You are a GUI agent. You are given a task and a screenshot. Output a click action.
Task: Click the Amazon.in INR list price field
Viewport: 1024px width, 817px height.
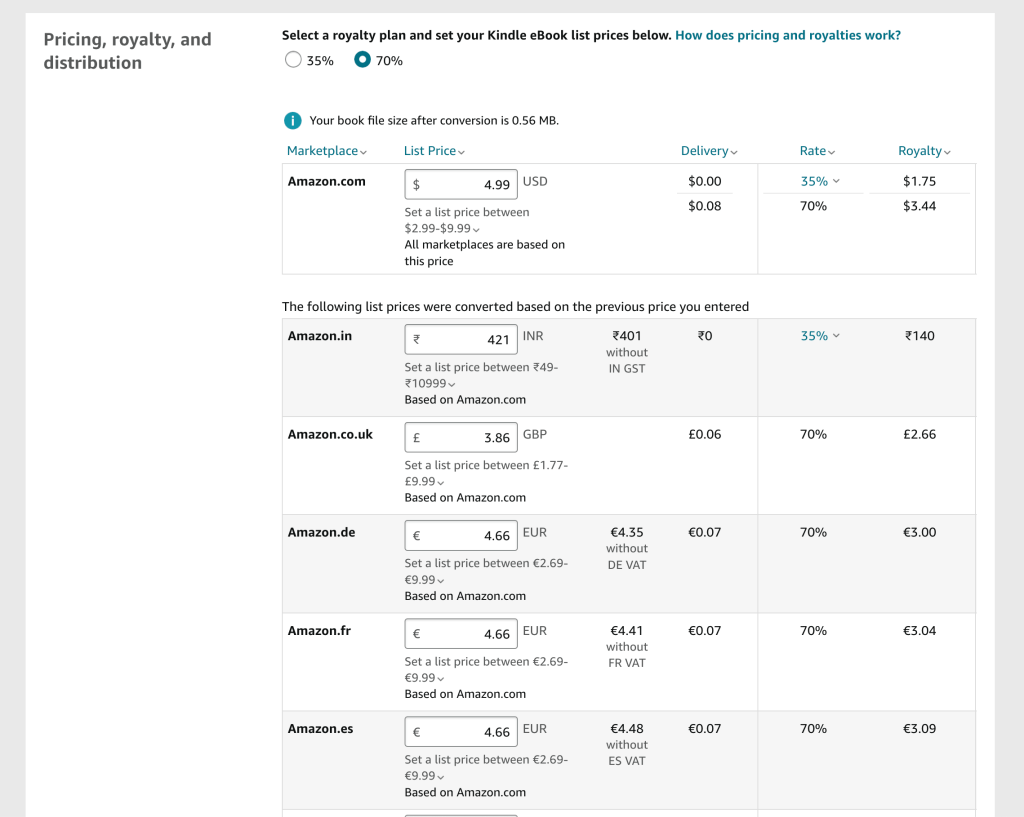461,339
